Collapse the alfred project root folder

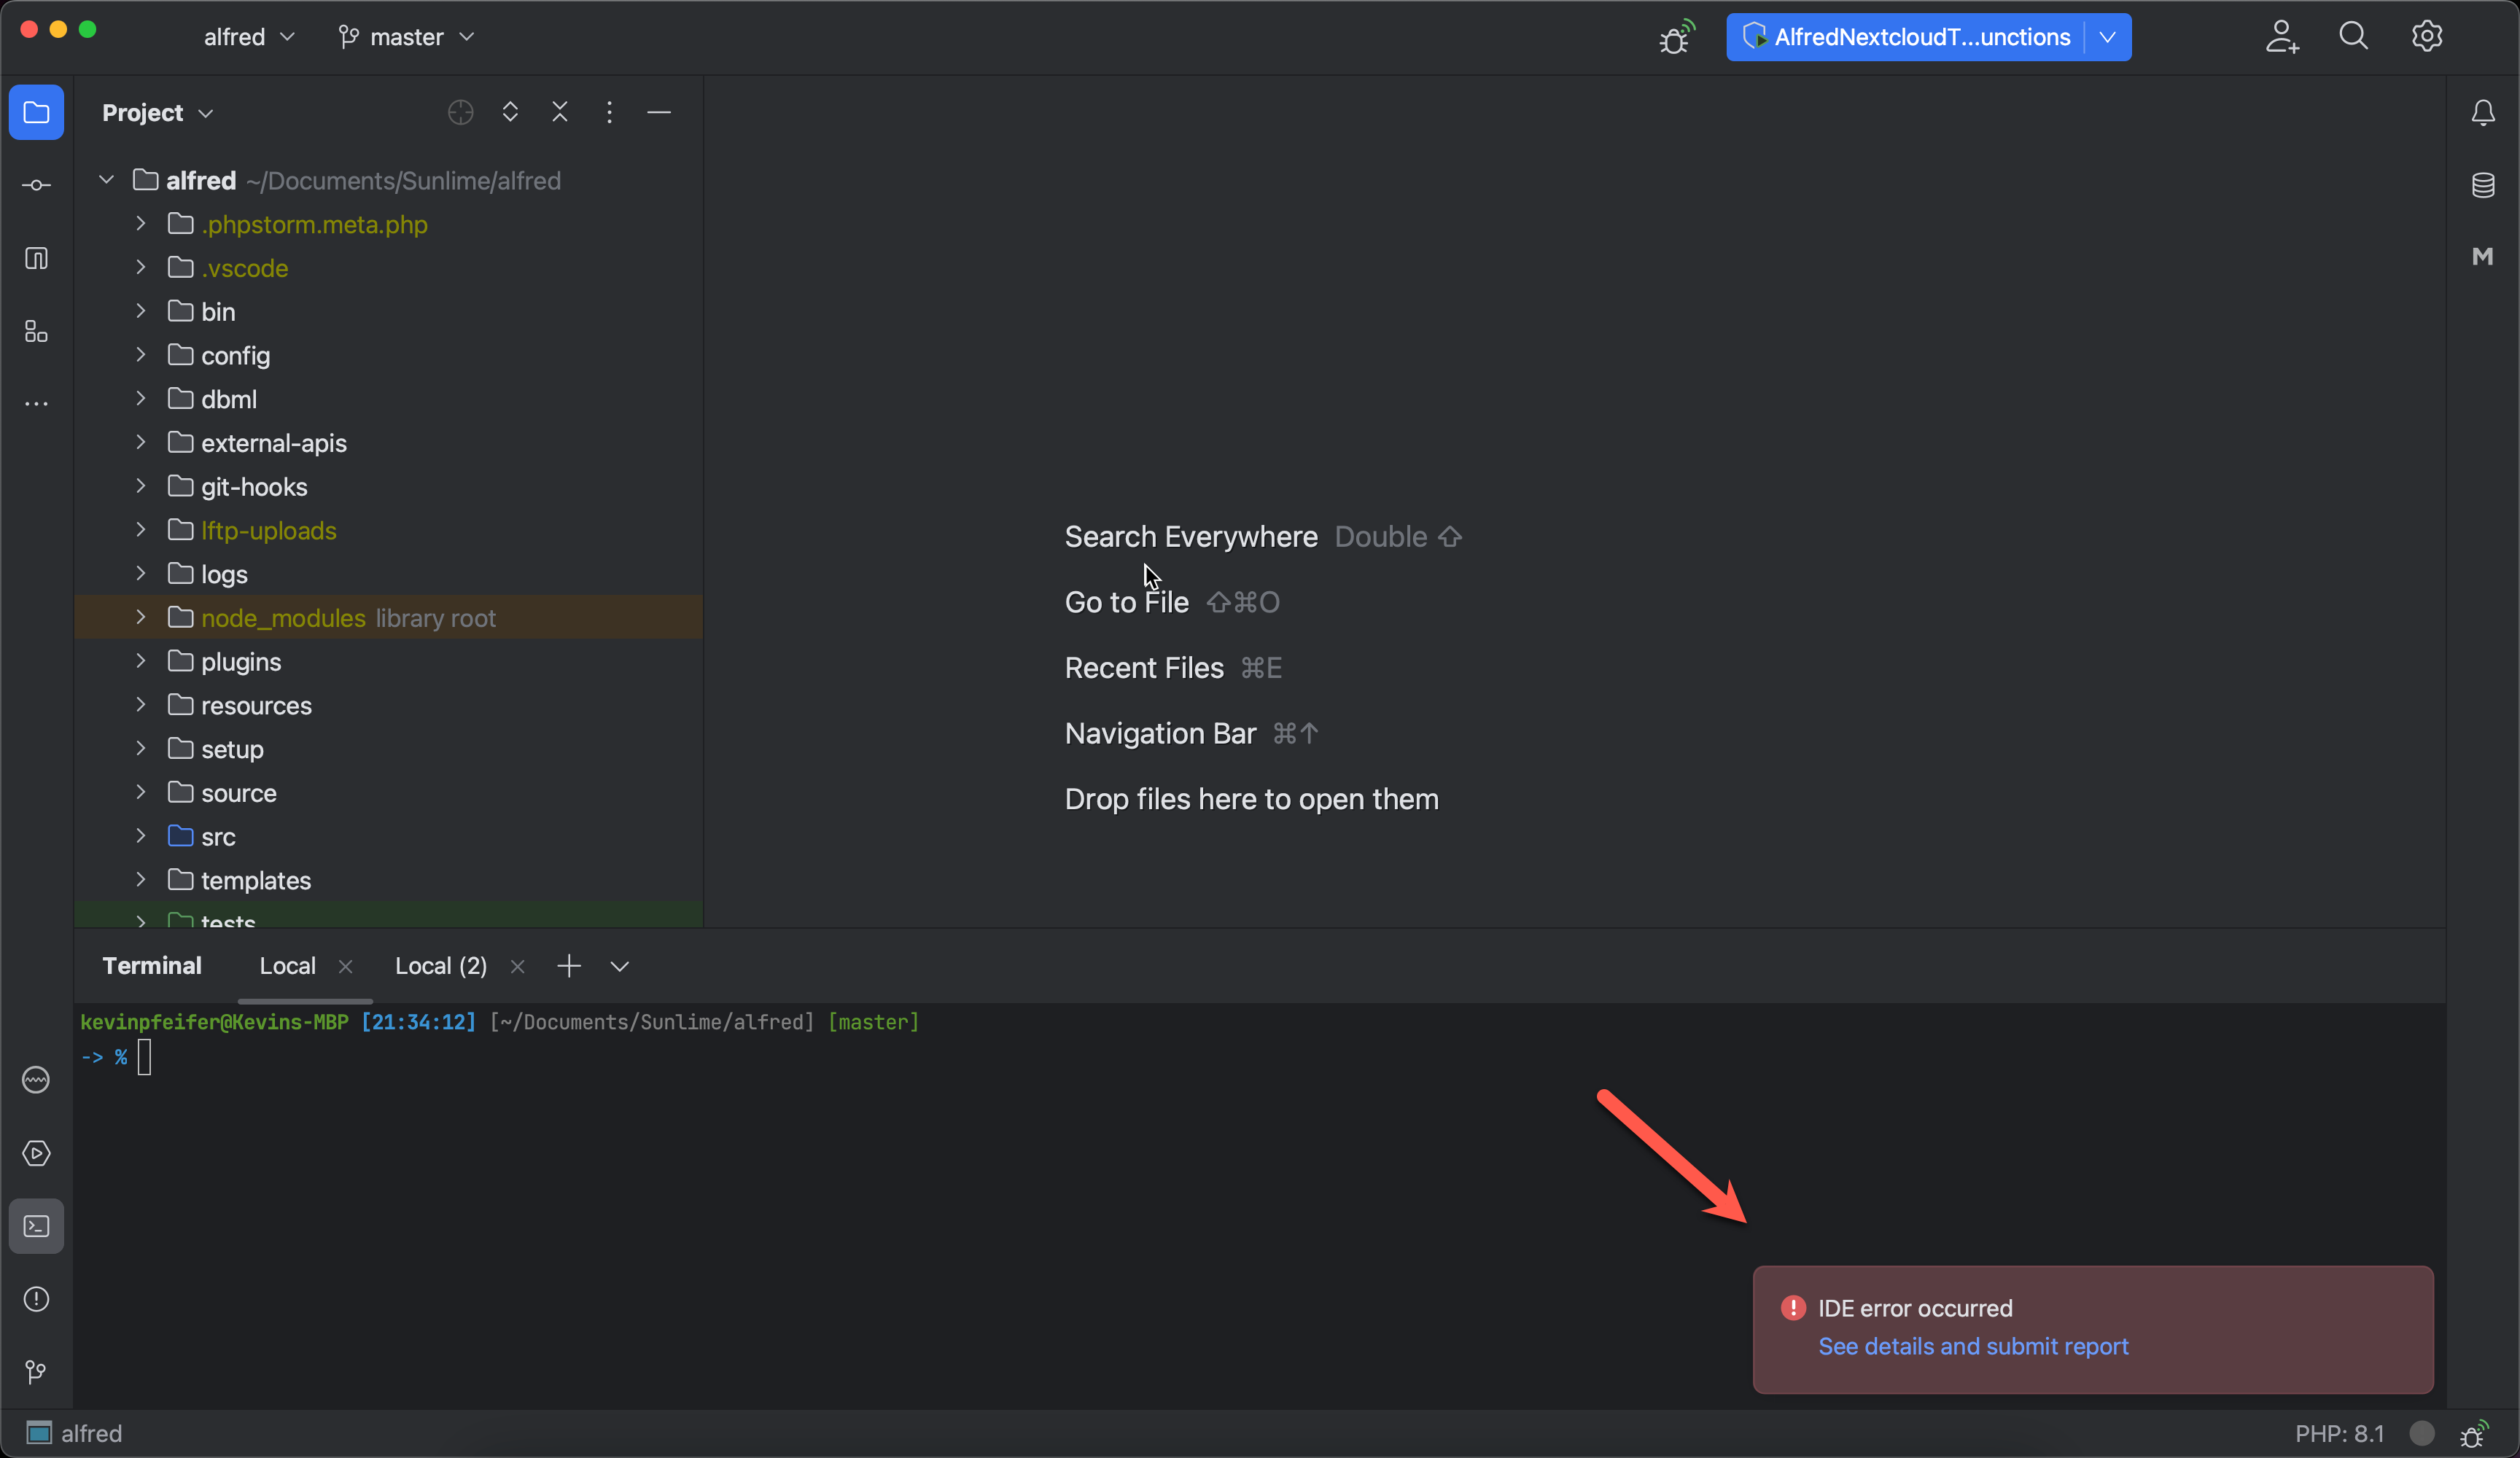[104, 180]
